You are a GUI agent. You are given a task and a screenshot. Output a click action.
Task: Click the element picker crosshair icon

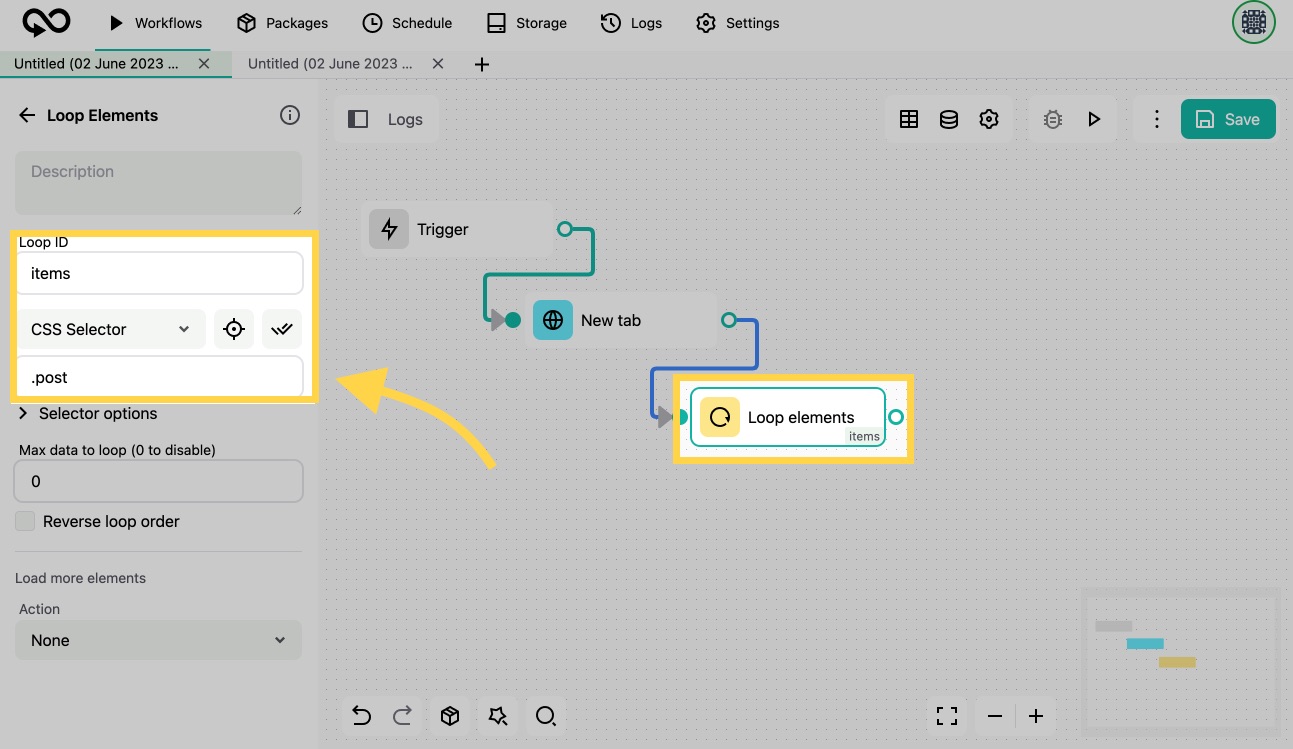[x=233, y=329]
